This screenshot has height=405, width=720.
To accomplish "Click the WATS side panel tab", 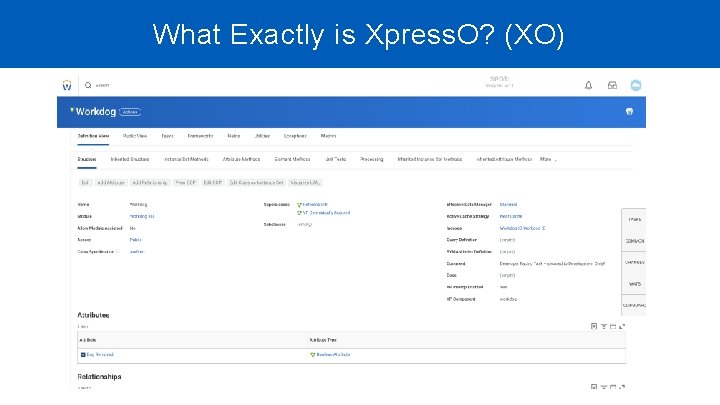I will pyautogui.click(x=634, y=284).
